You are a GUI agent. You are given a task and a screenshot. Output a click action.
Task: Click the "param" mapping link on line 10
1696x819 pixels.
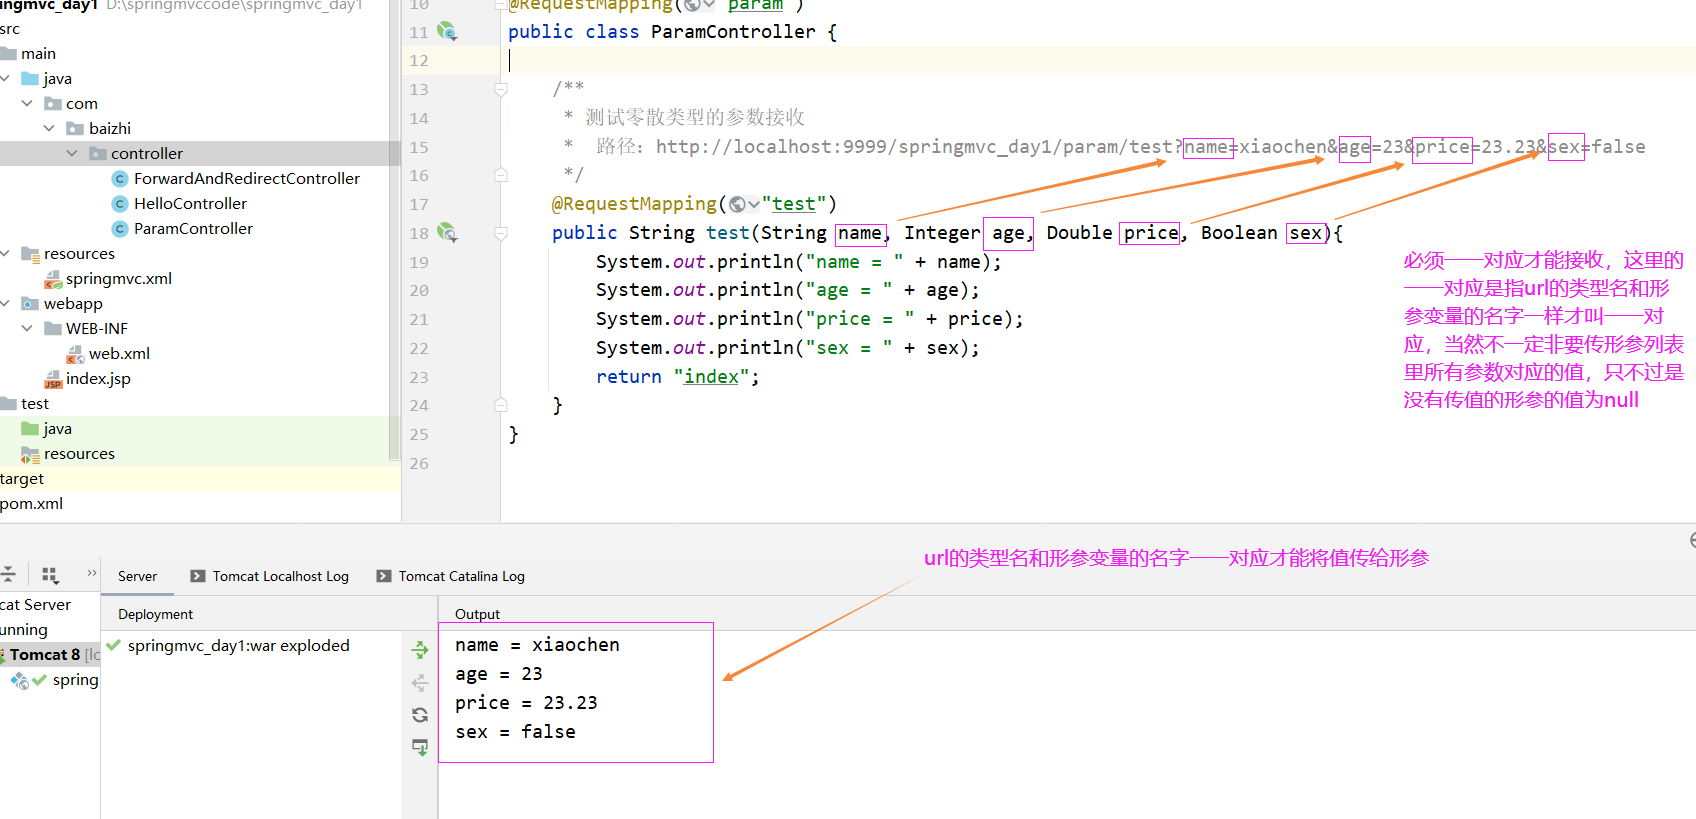coord(755,5)
